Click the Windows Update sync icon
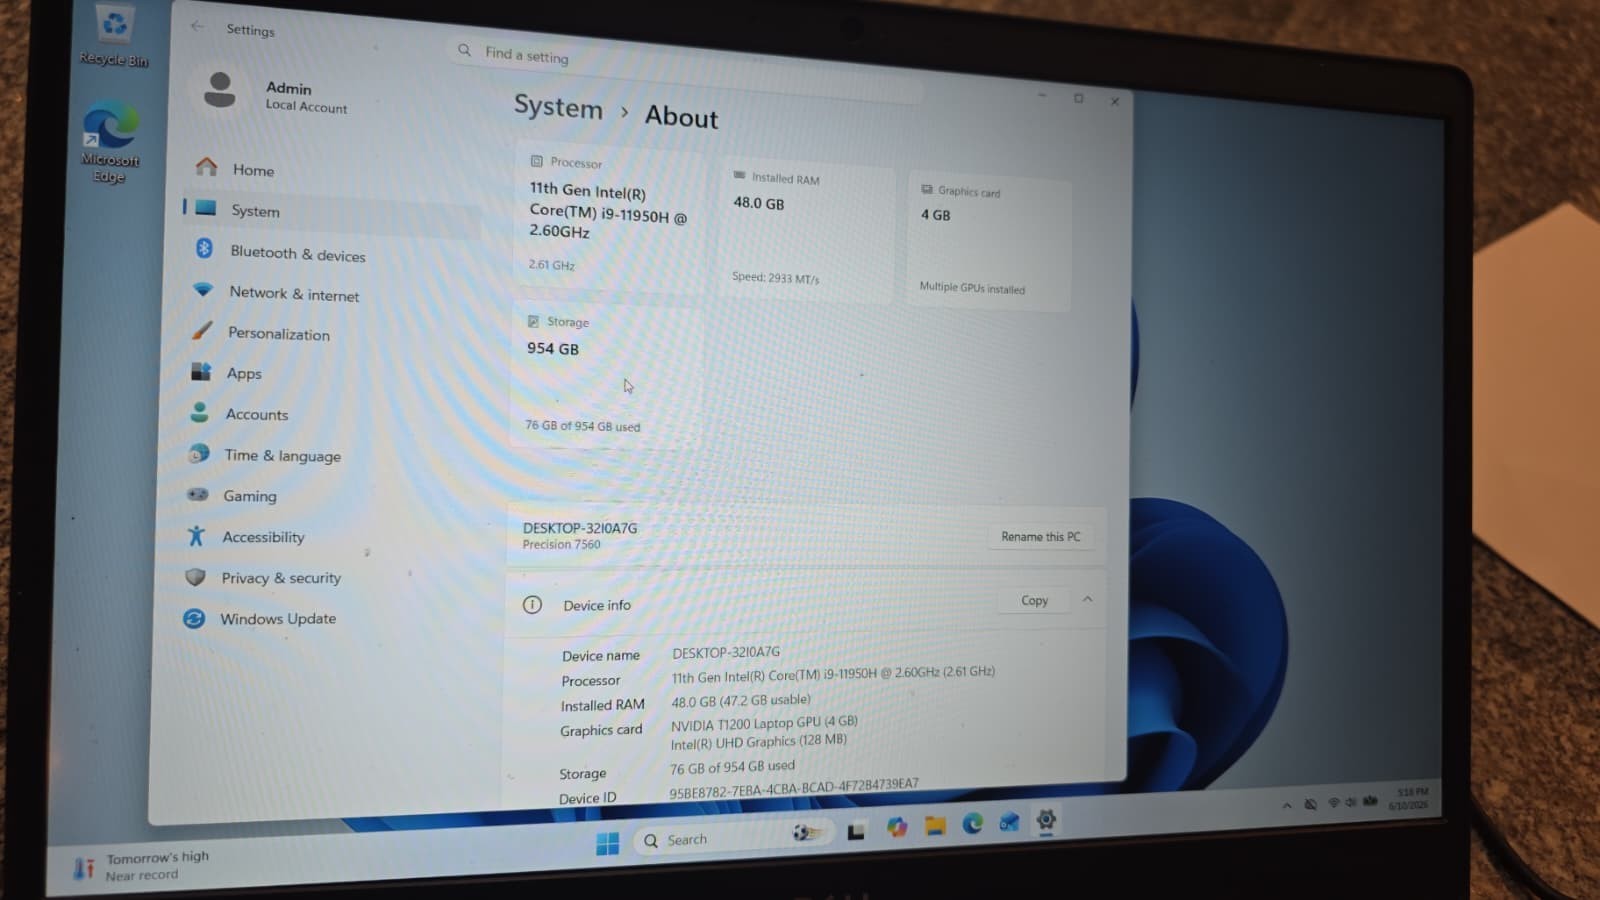The image size is (1600, 900). coord(194,619)
